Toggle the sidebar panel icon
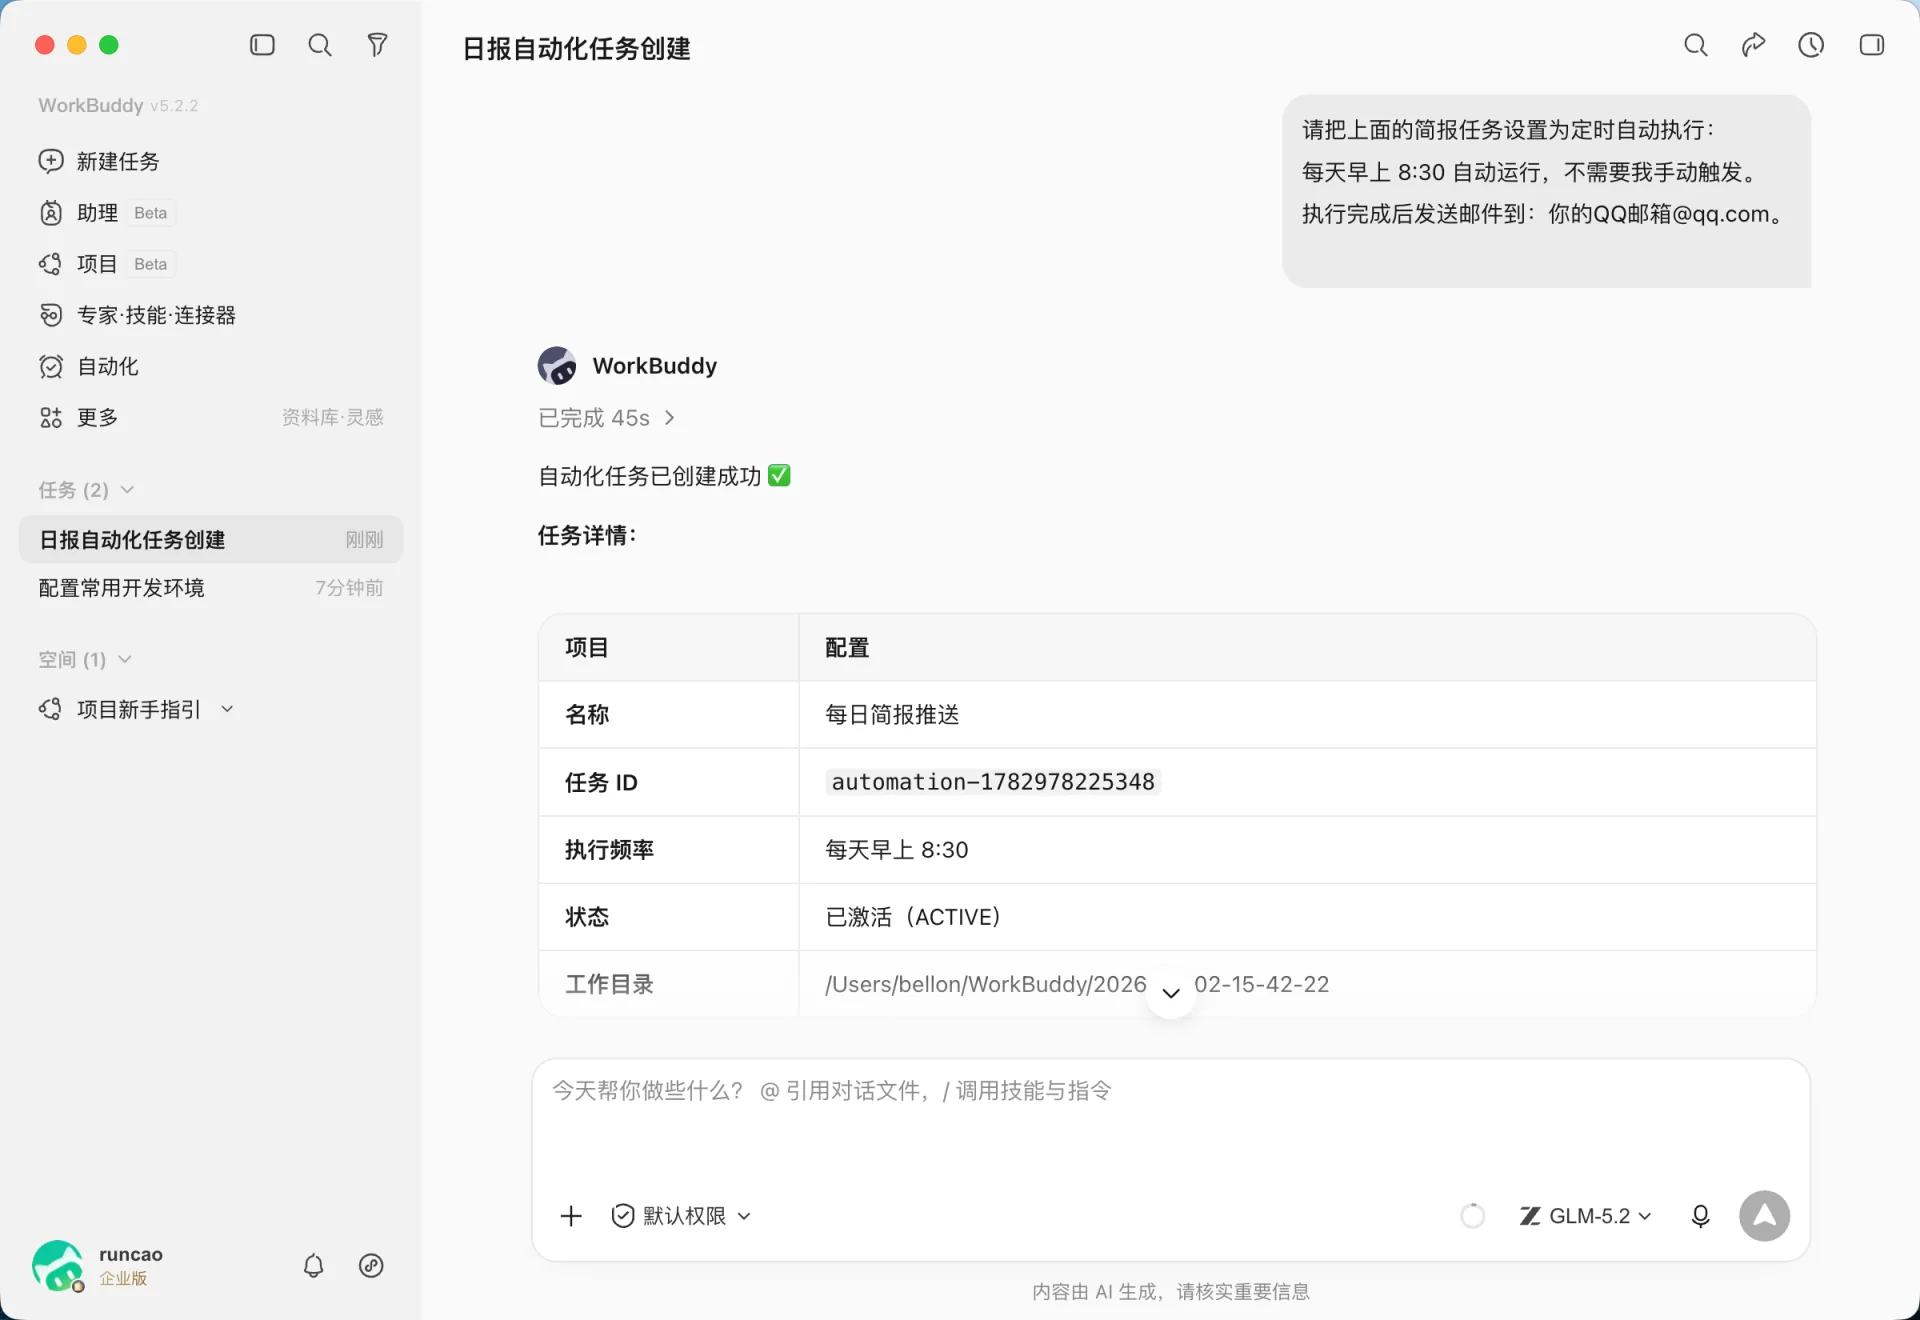 click(x=262, y=45)
